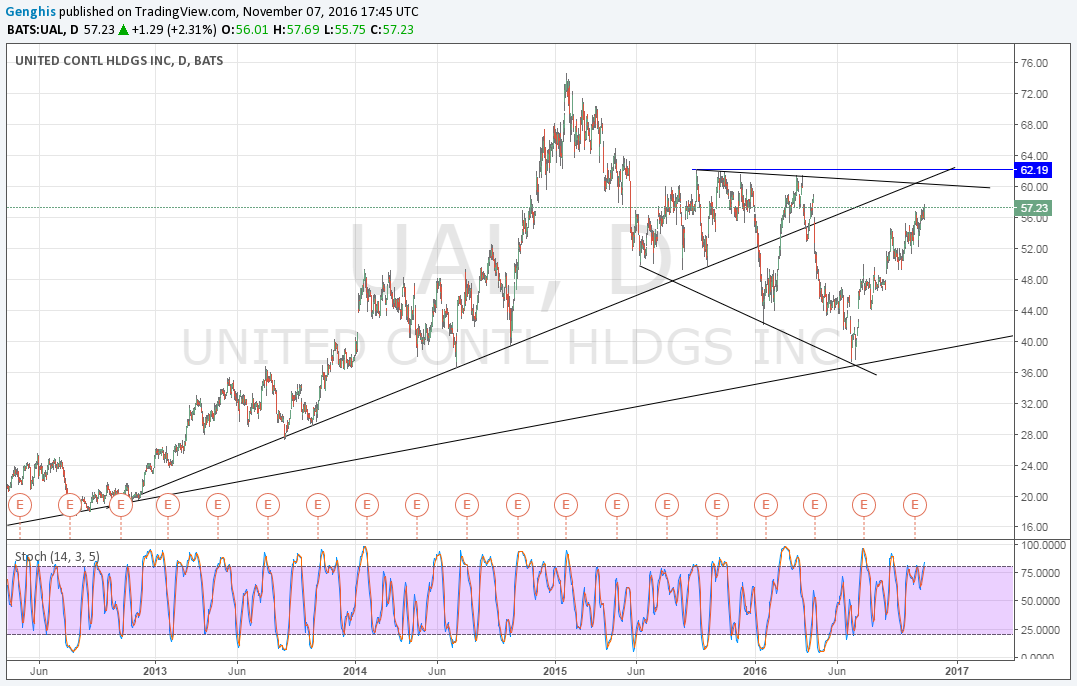Click the January 2016 earnings E marker
1077x686 pixels.
(765, 505)
